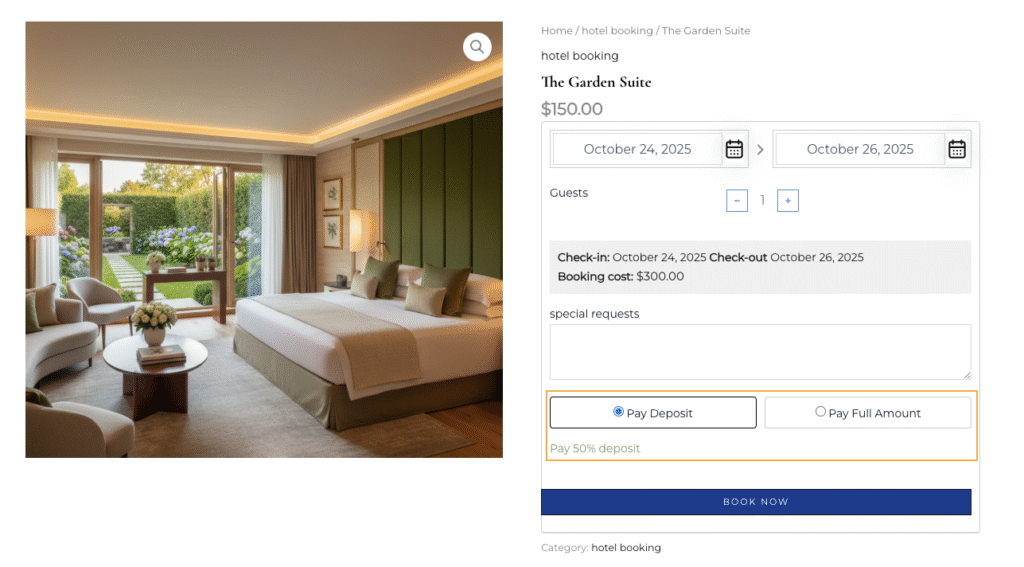The height and width of the screenshot is (567, 1024).
Task: Click the magnifier zoom icon on room image
Action: pyautogui.click(x=477, y=47)
